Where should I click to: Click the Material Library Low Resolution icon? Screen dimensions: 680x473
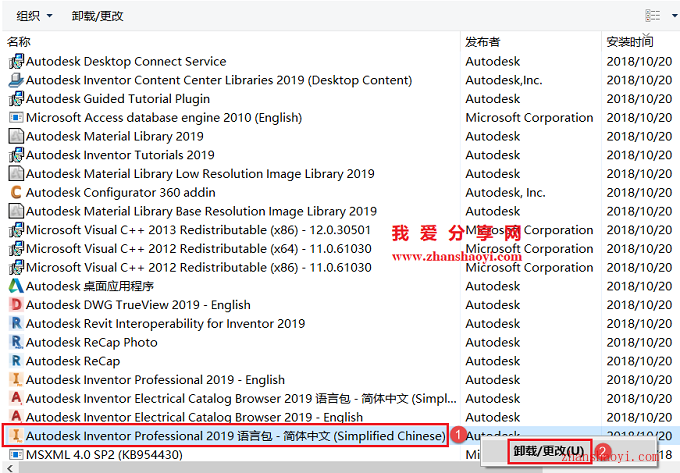pyautogui.click(x=16, y=173)
